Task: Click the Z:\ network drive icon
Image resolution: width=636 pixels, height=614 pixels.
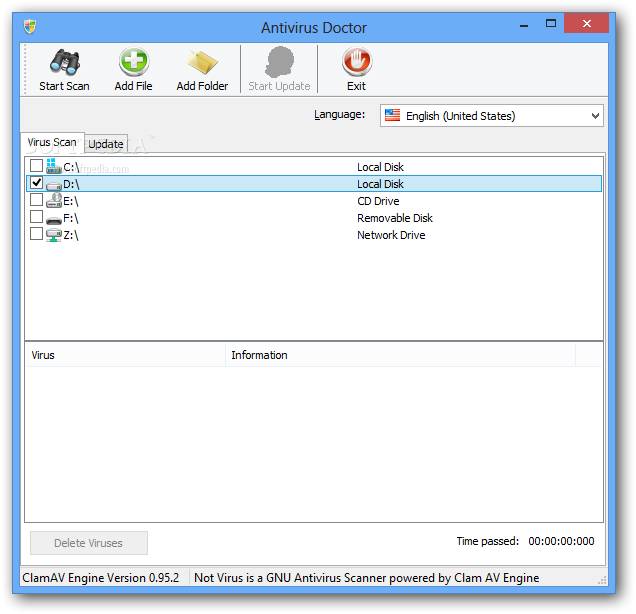Action: click(54, 235)
